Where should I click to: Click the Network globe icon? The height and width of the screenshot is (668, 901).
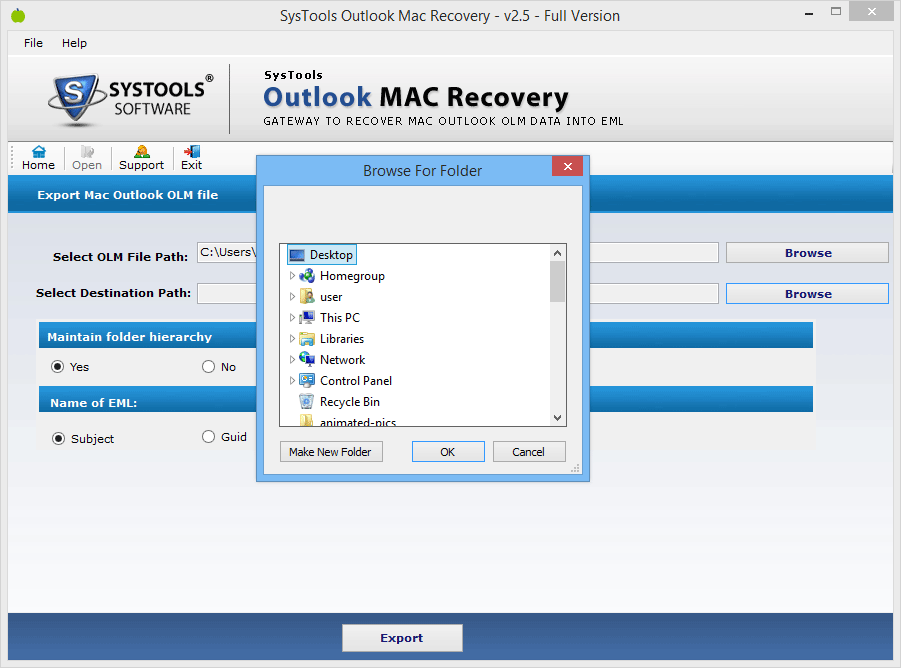307,360
